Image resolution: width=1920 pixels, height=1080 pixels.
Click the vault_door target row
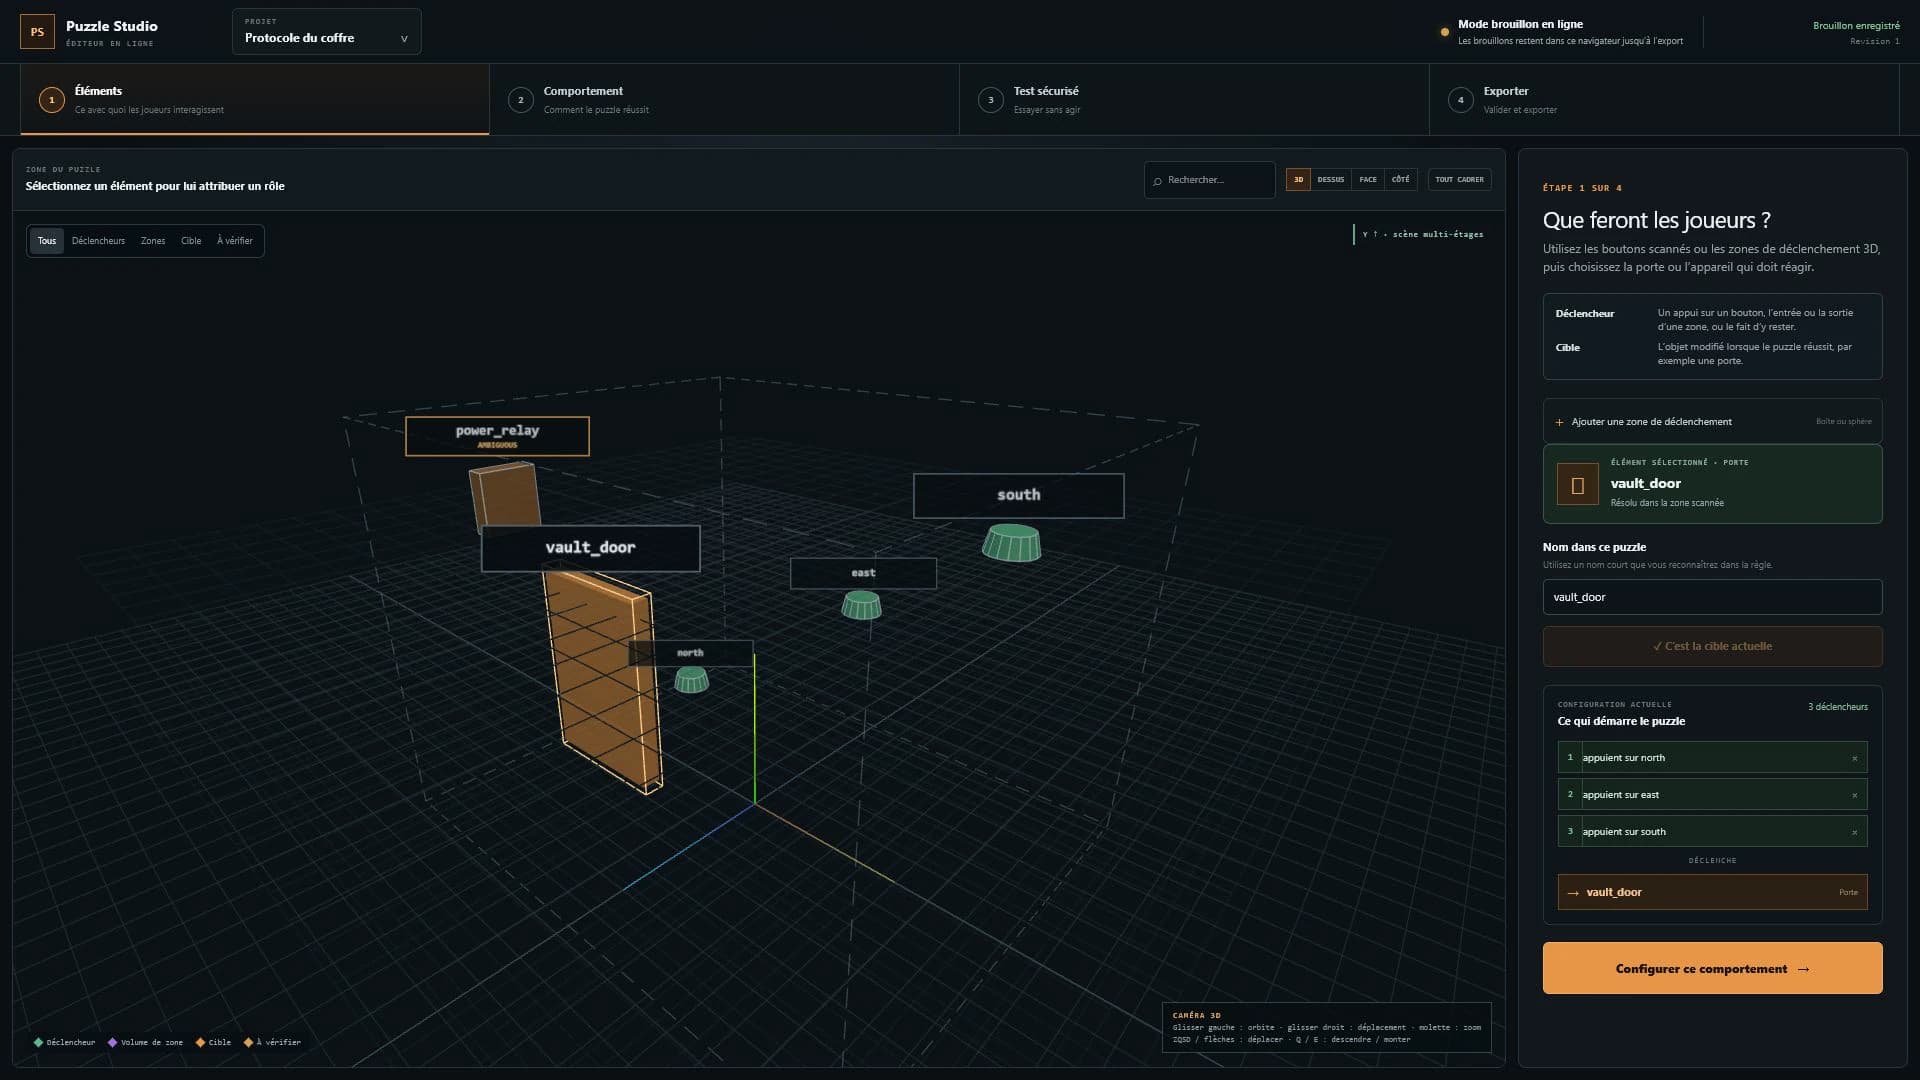[x=1712, y=892]
